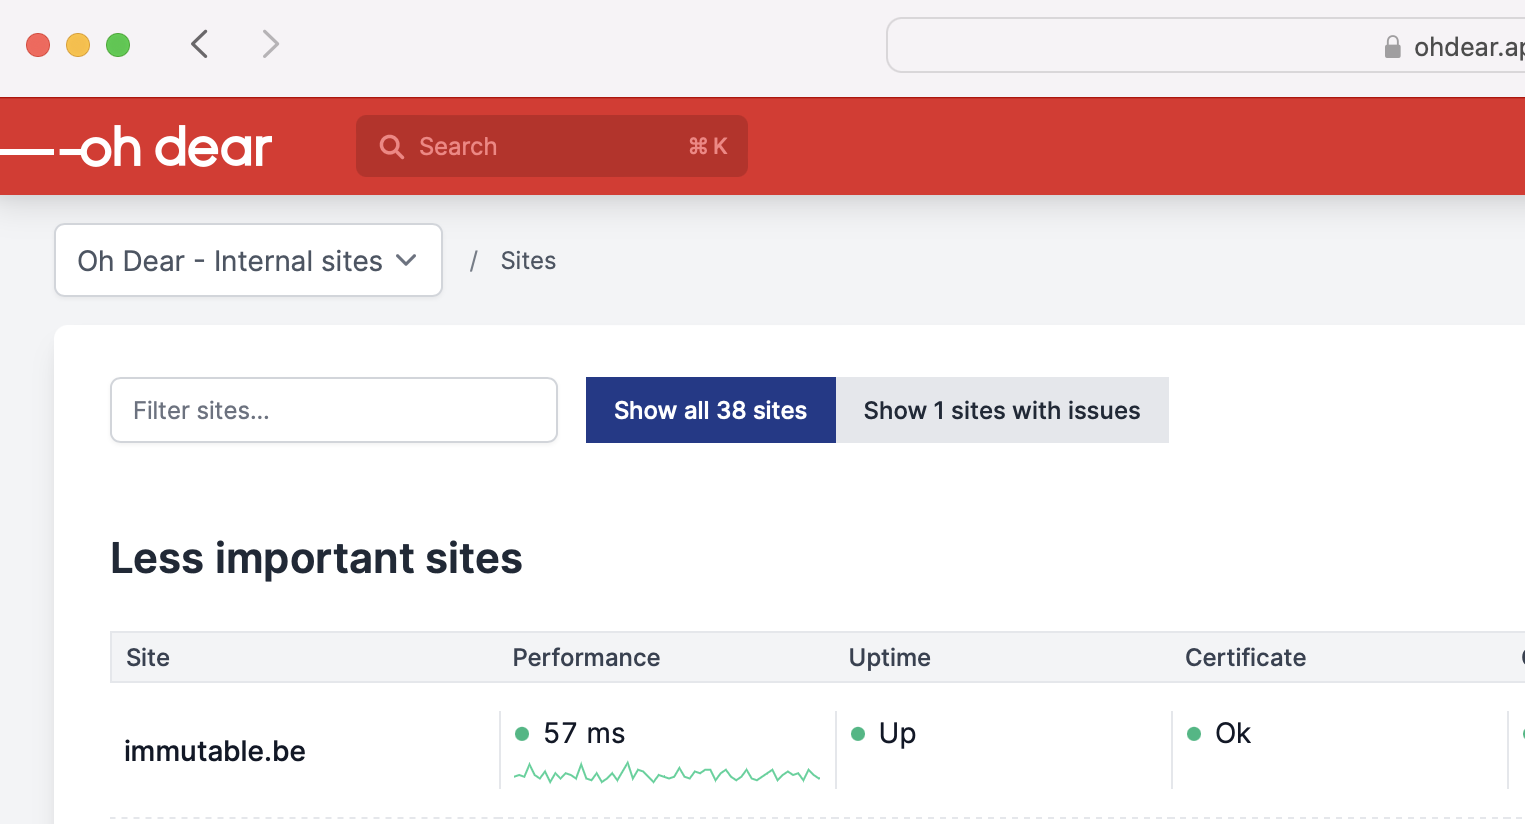The image size is (1525, 824).
Task: Click the Performance column header
Action: coord(586,657)
